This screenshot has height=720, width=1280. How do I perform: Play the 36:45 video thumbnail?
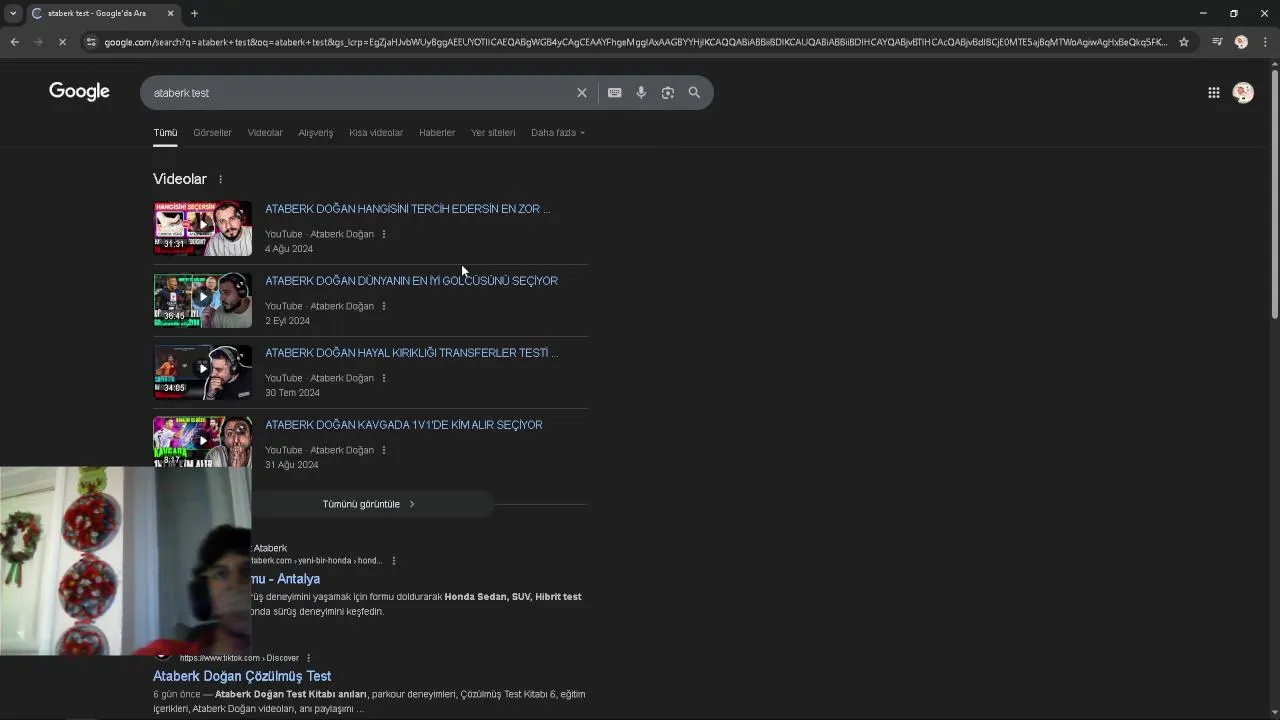(203, 301)
